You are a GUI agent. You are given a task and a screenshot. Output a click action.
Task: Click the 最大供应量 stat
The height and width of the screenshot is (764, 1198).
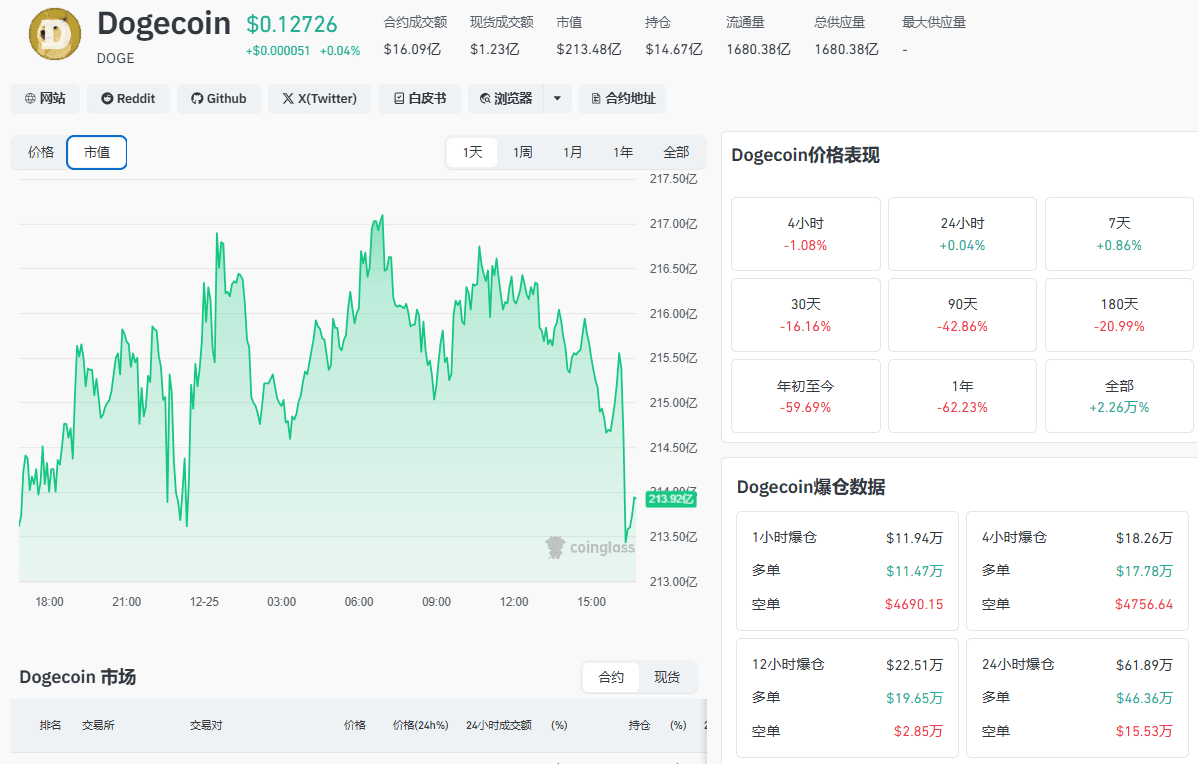click(934, 36)
